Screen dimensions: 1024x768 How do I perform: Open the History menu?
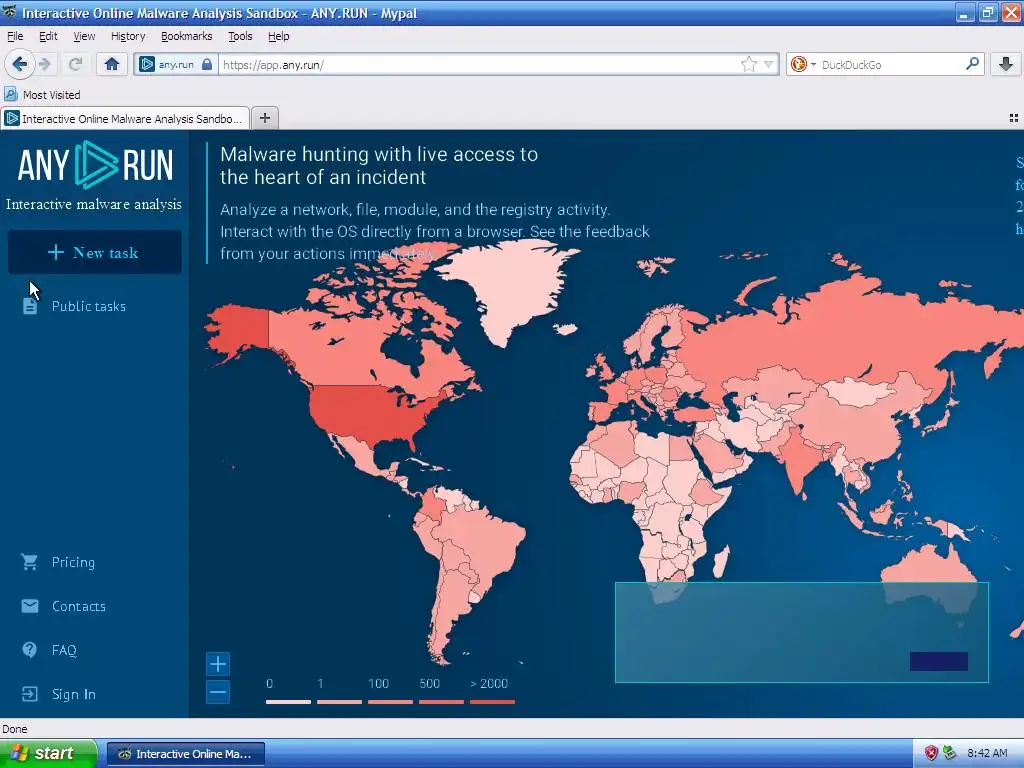(128, 36)
